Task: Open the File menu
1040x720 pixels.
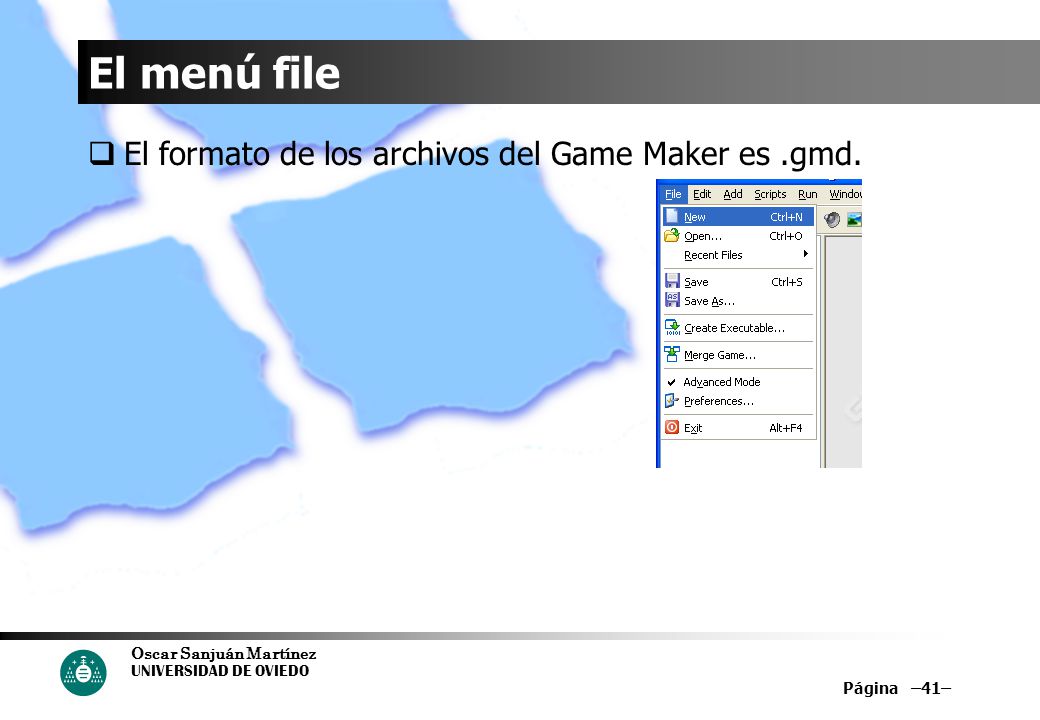Action: (x=673, y=194)
